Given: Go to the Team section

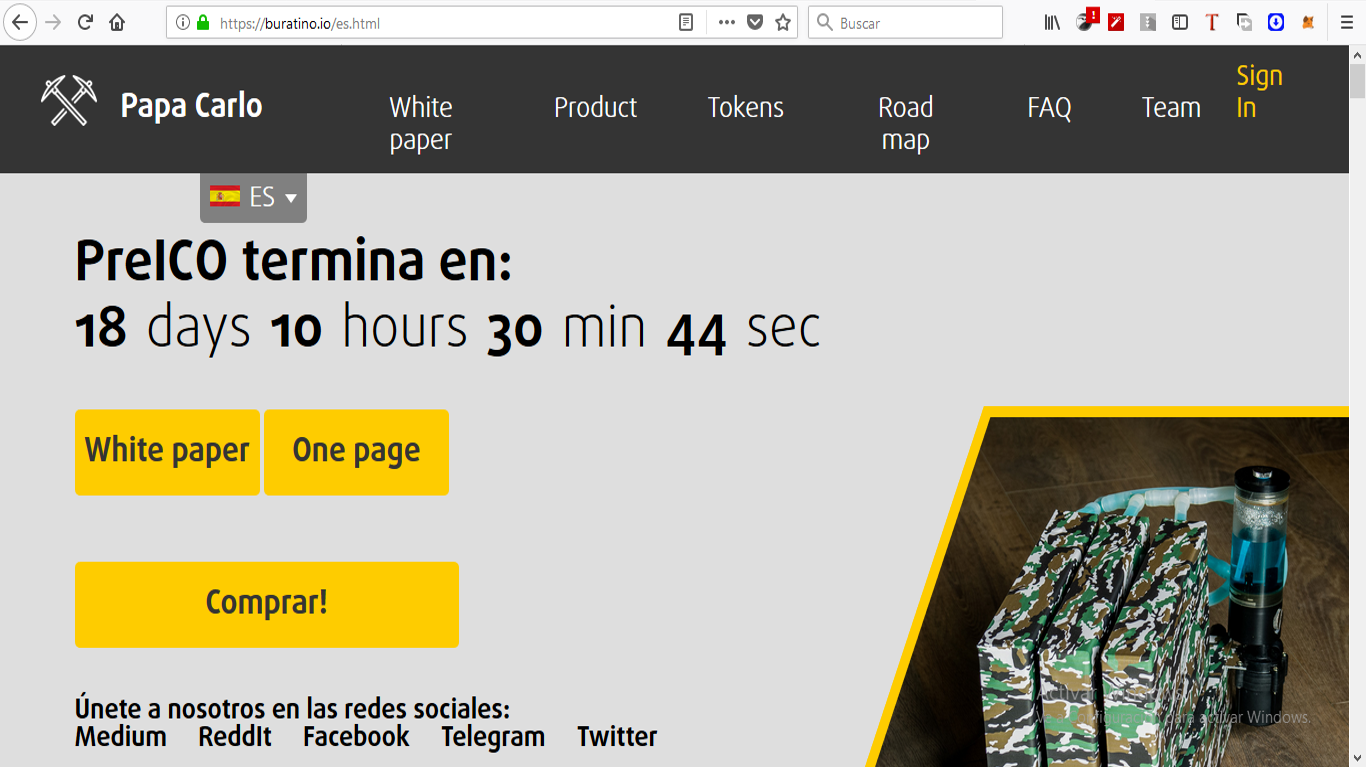Looking at the screenshot, I should (x=1171, y=107).
